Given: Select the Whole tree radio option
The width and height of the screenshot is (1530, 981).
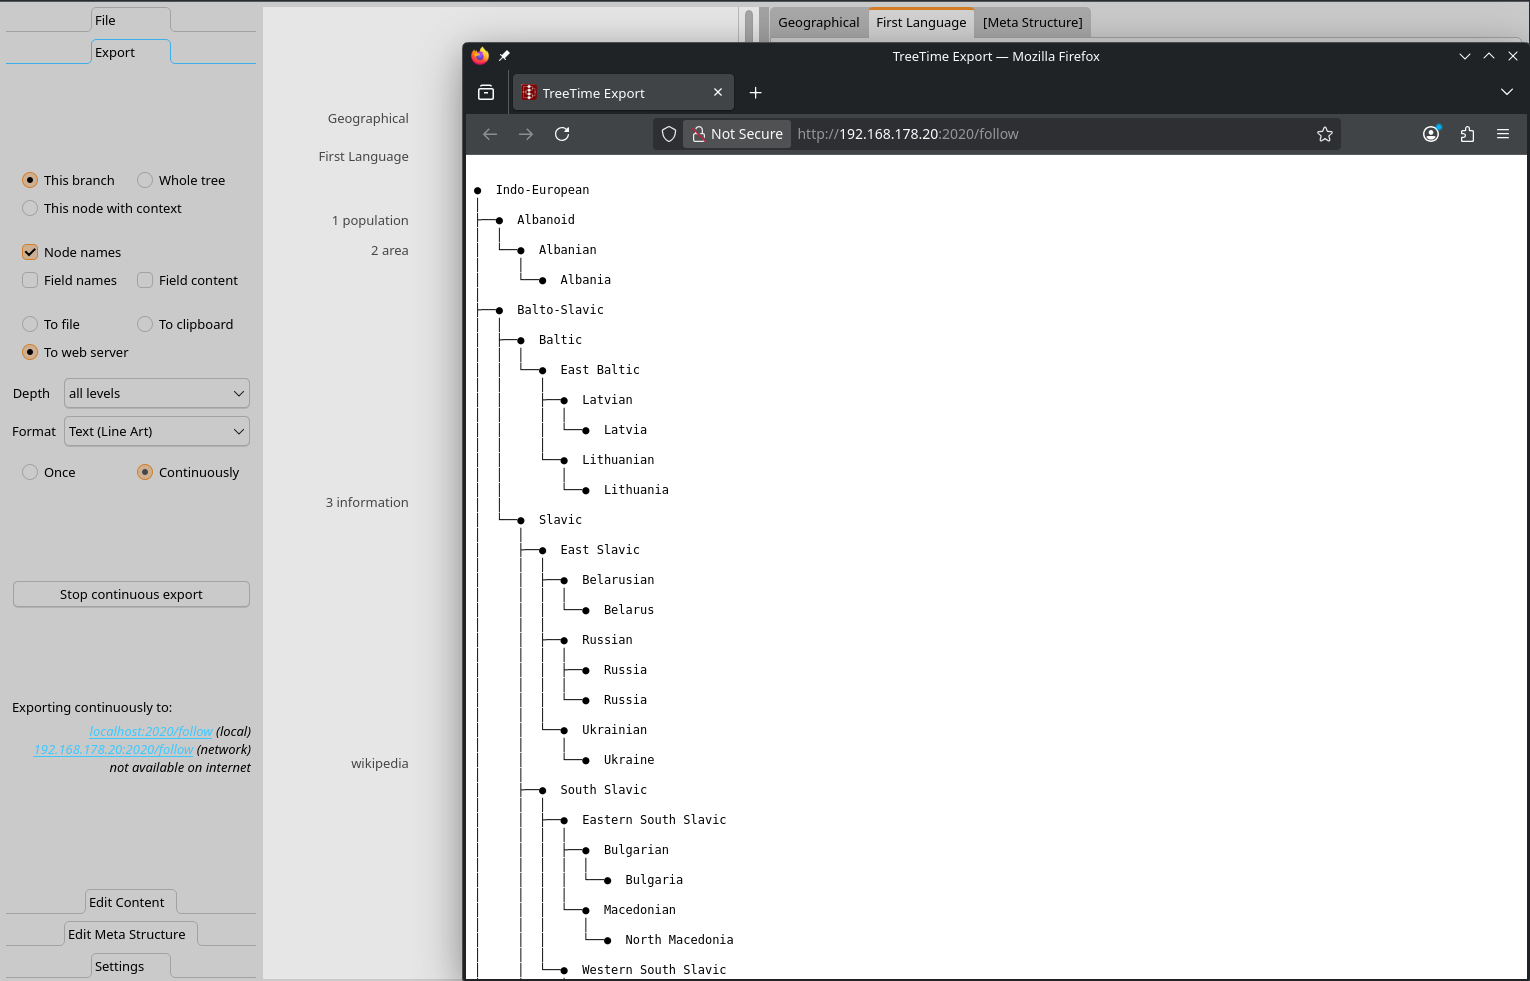Looking at the screenshot, I should click(146, 181).
